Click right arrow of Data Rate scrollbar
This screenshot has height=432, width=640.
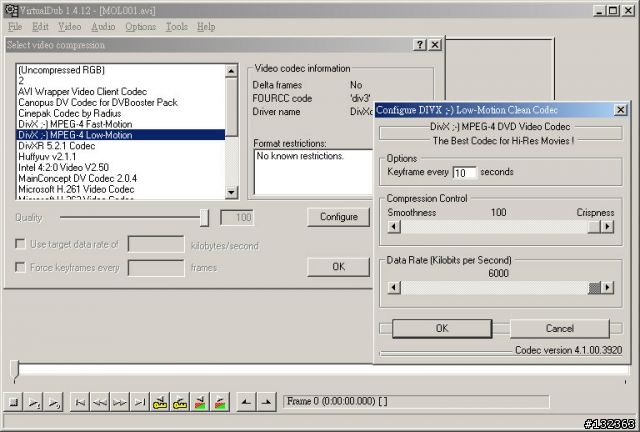click(x=607, y=287)
